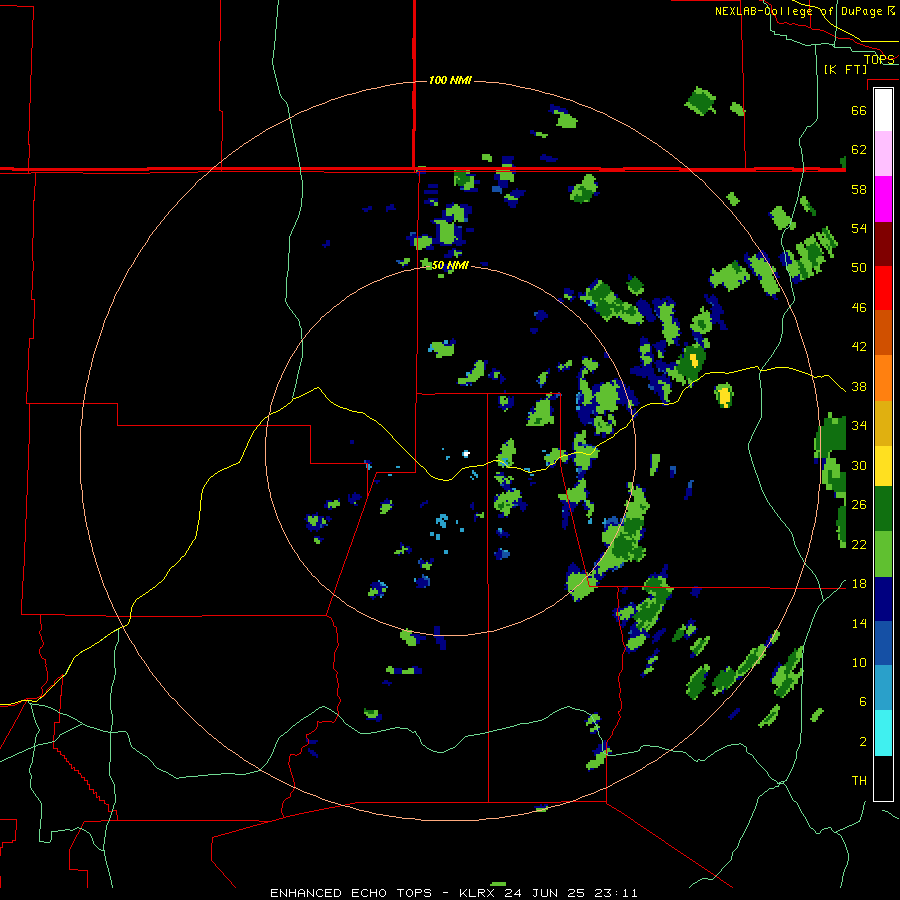This screenshot has width=900, height=900.
Task: Click the gold legend swatch
Action: 883,423
